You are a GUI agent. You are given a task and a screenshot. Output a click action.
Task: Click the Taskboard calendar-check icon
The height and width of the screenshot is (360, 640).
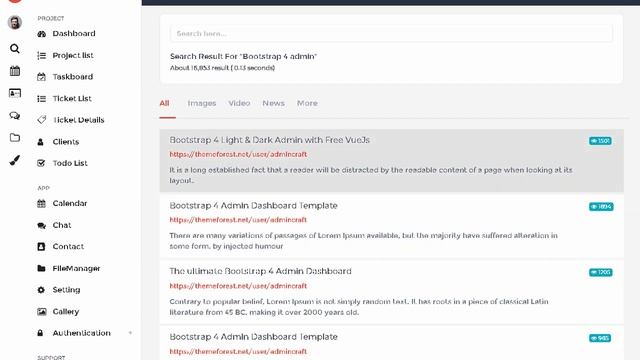click(x=41, y=77)
